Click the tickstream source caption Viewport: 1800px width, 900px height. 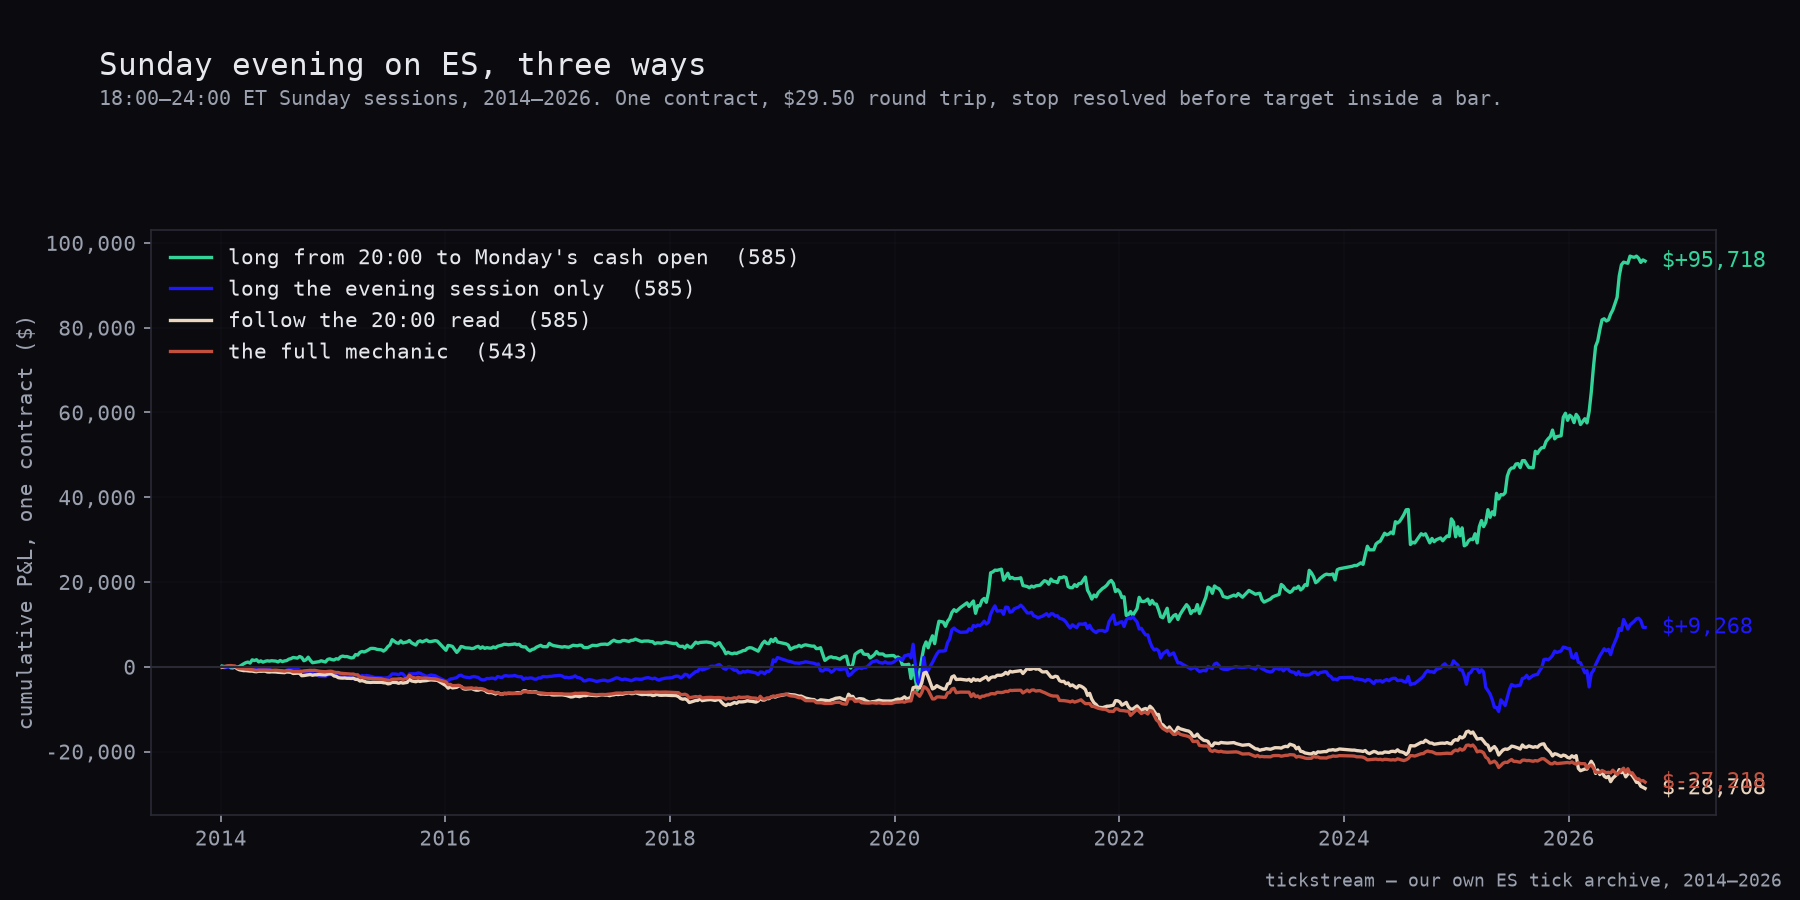1523,880
